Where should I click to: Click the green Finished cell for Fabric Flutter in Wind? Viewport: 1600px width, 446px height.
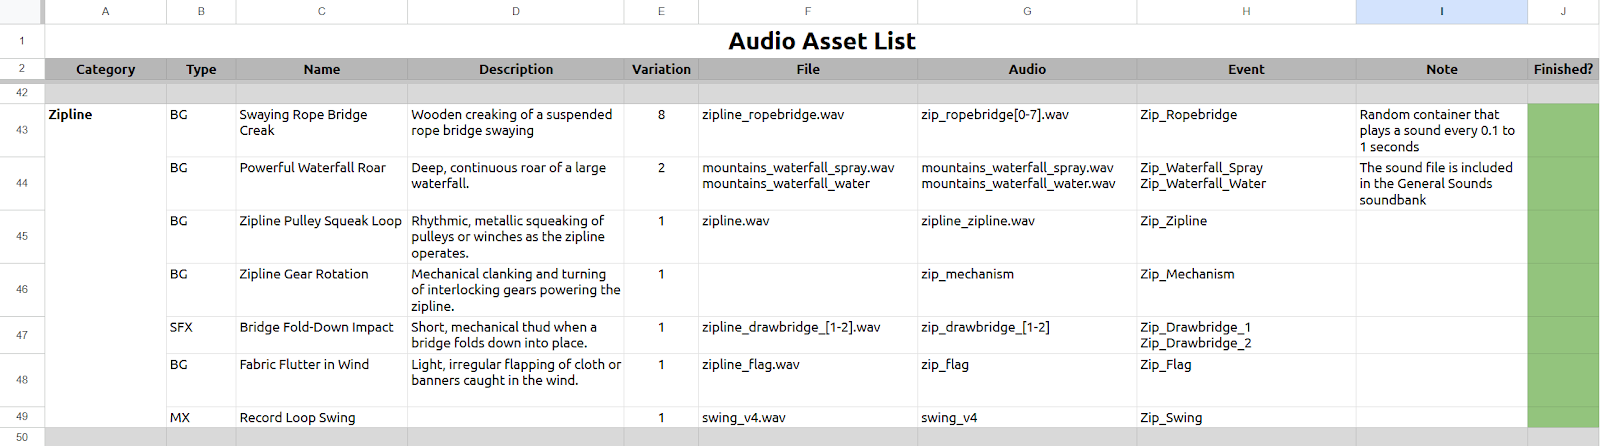[1562, 380]
